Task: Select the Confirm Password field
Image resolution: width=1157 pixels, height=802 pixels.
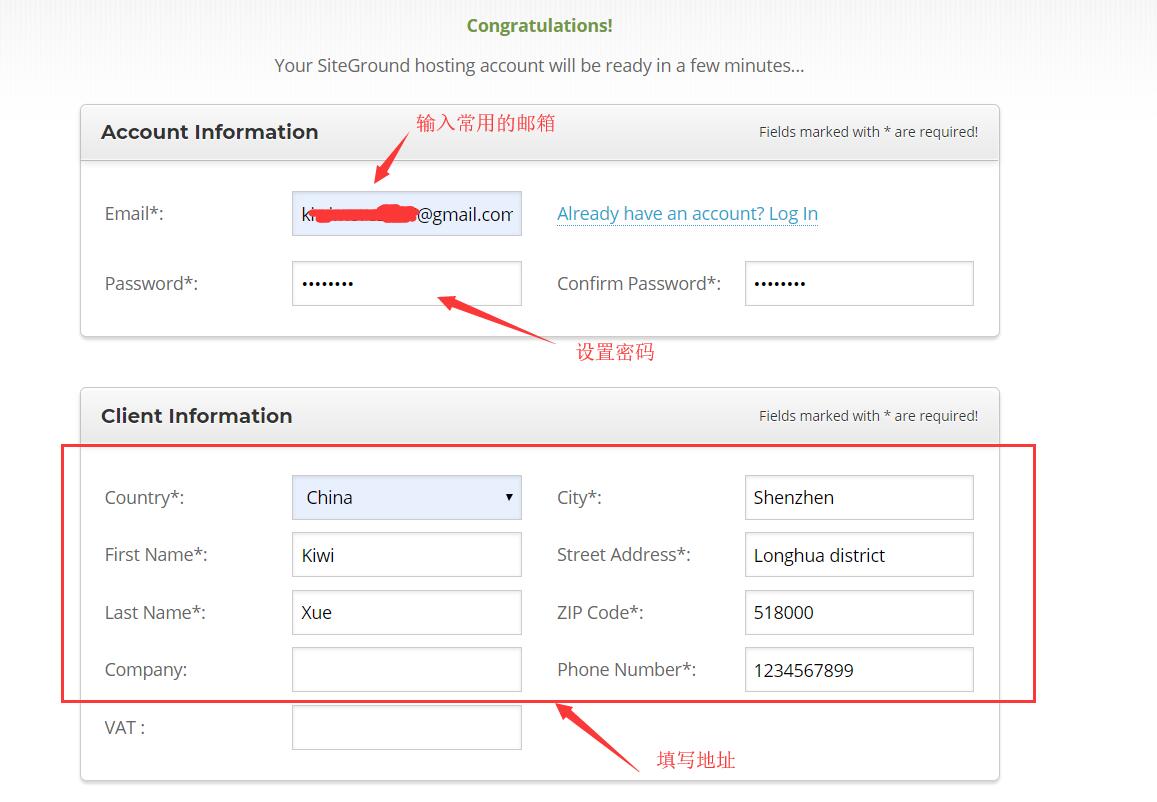Action: 858,283
